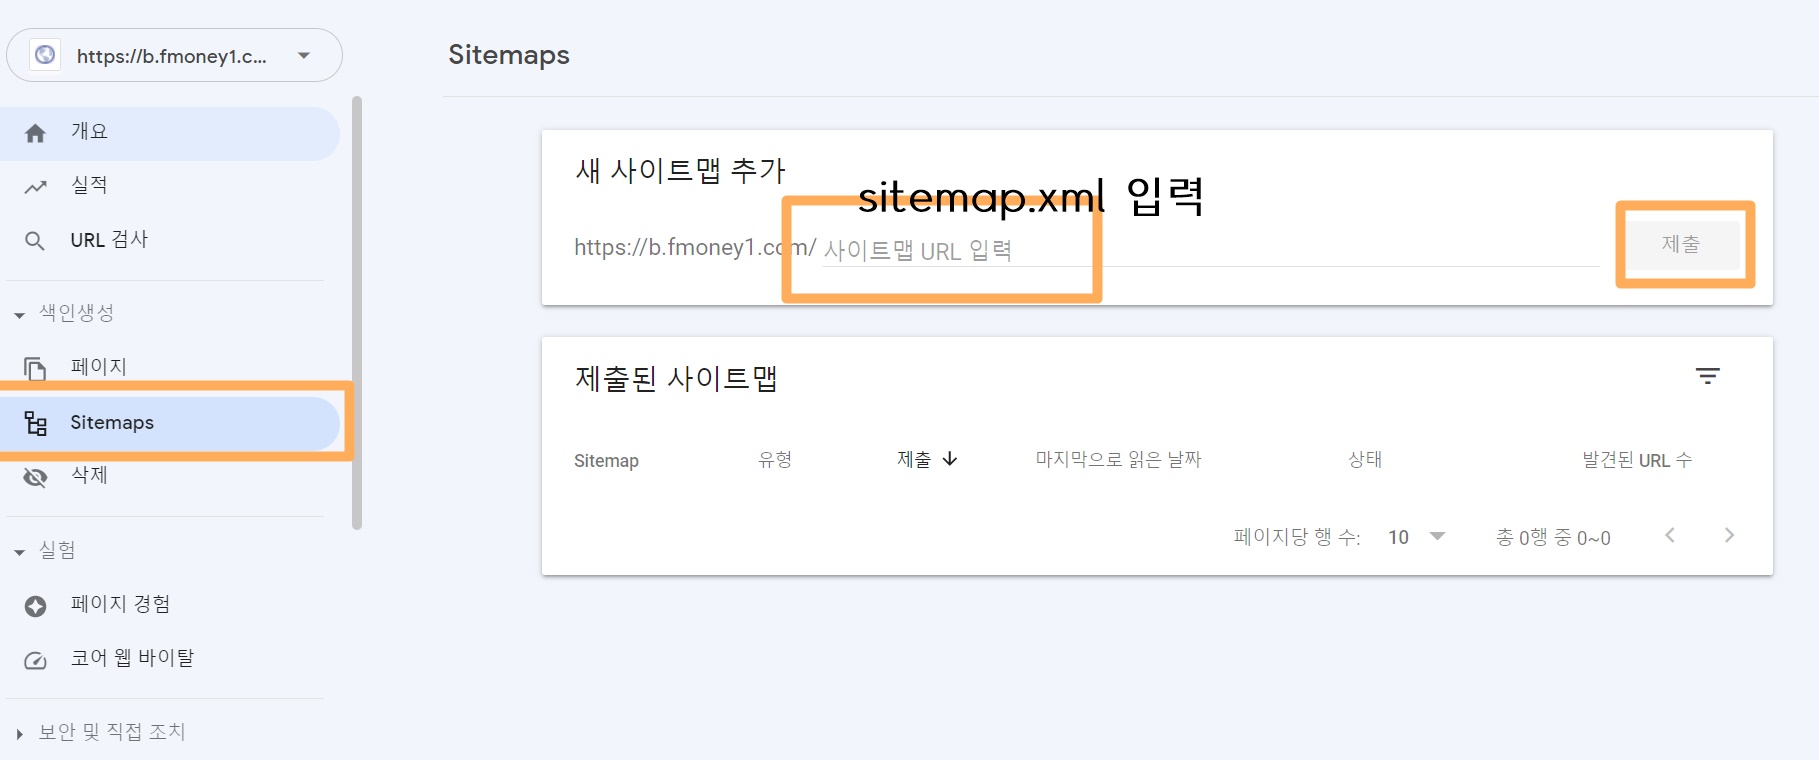1819x760 pixels.
Task: Go to next page of sitemaps
Action: [1729, 536]
